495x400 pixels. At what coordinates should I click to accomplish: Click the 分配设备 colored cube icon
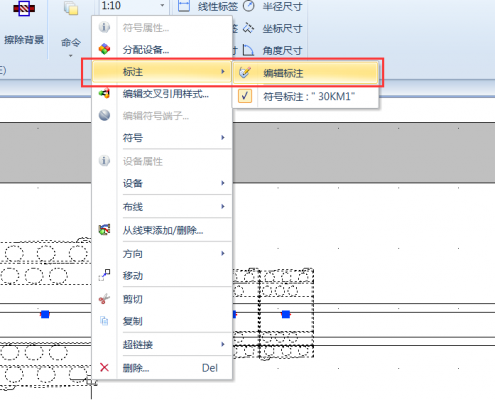pos(104,49)
